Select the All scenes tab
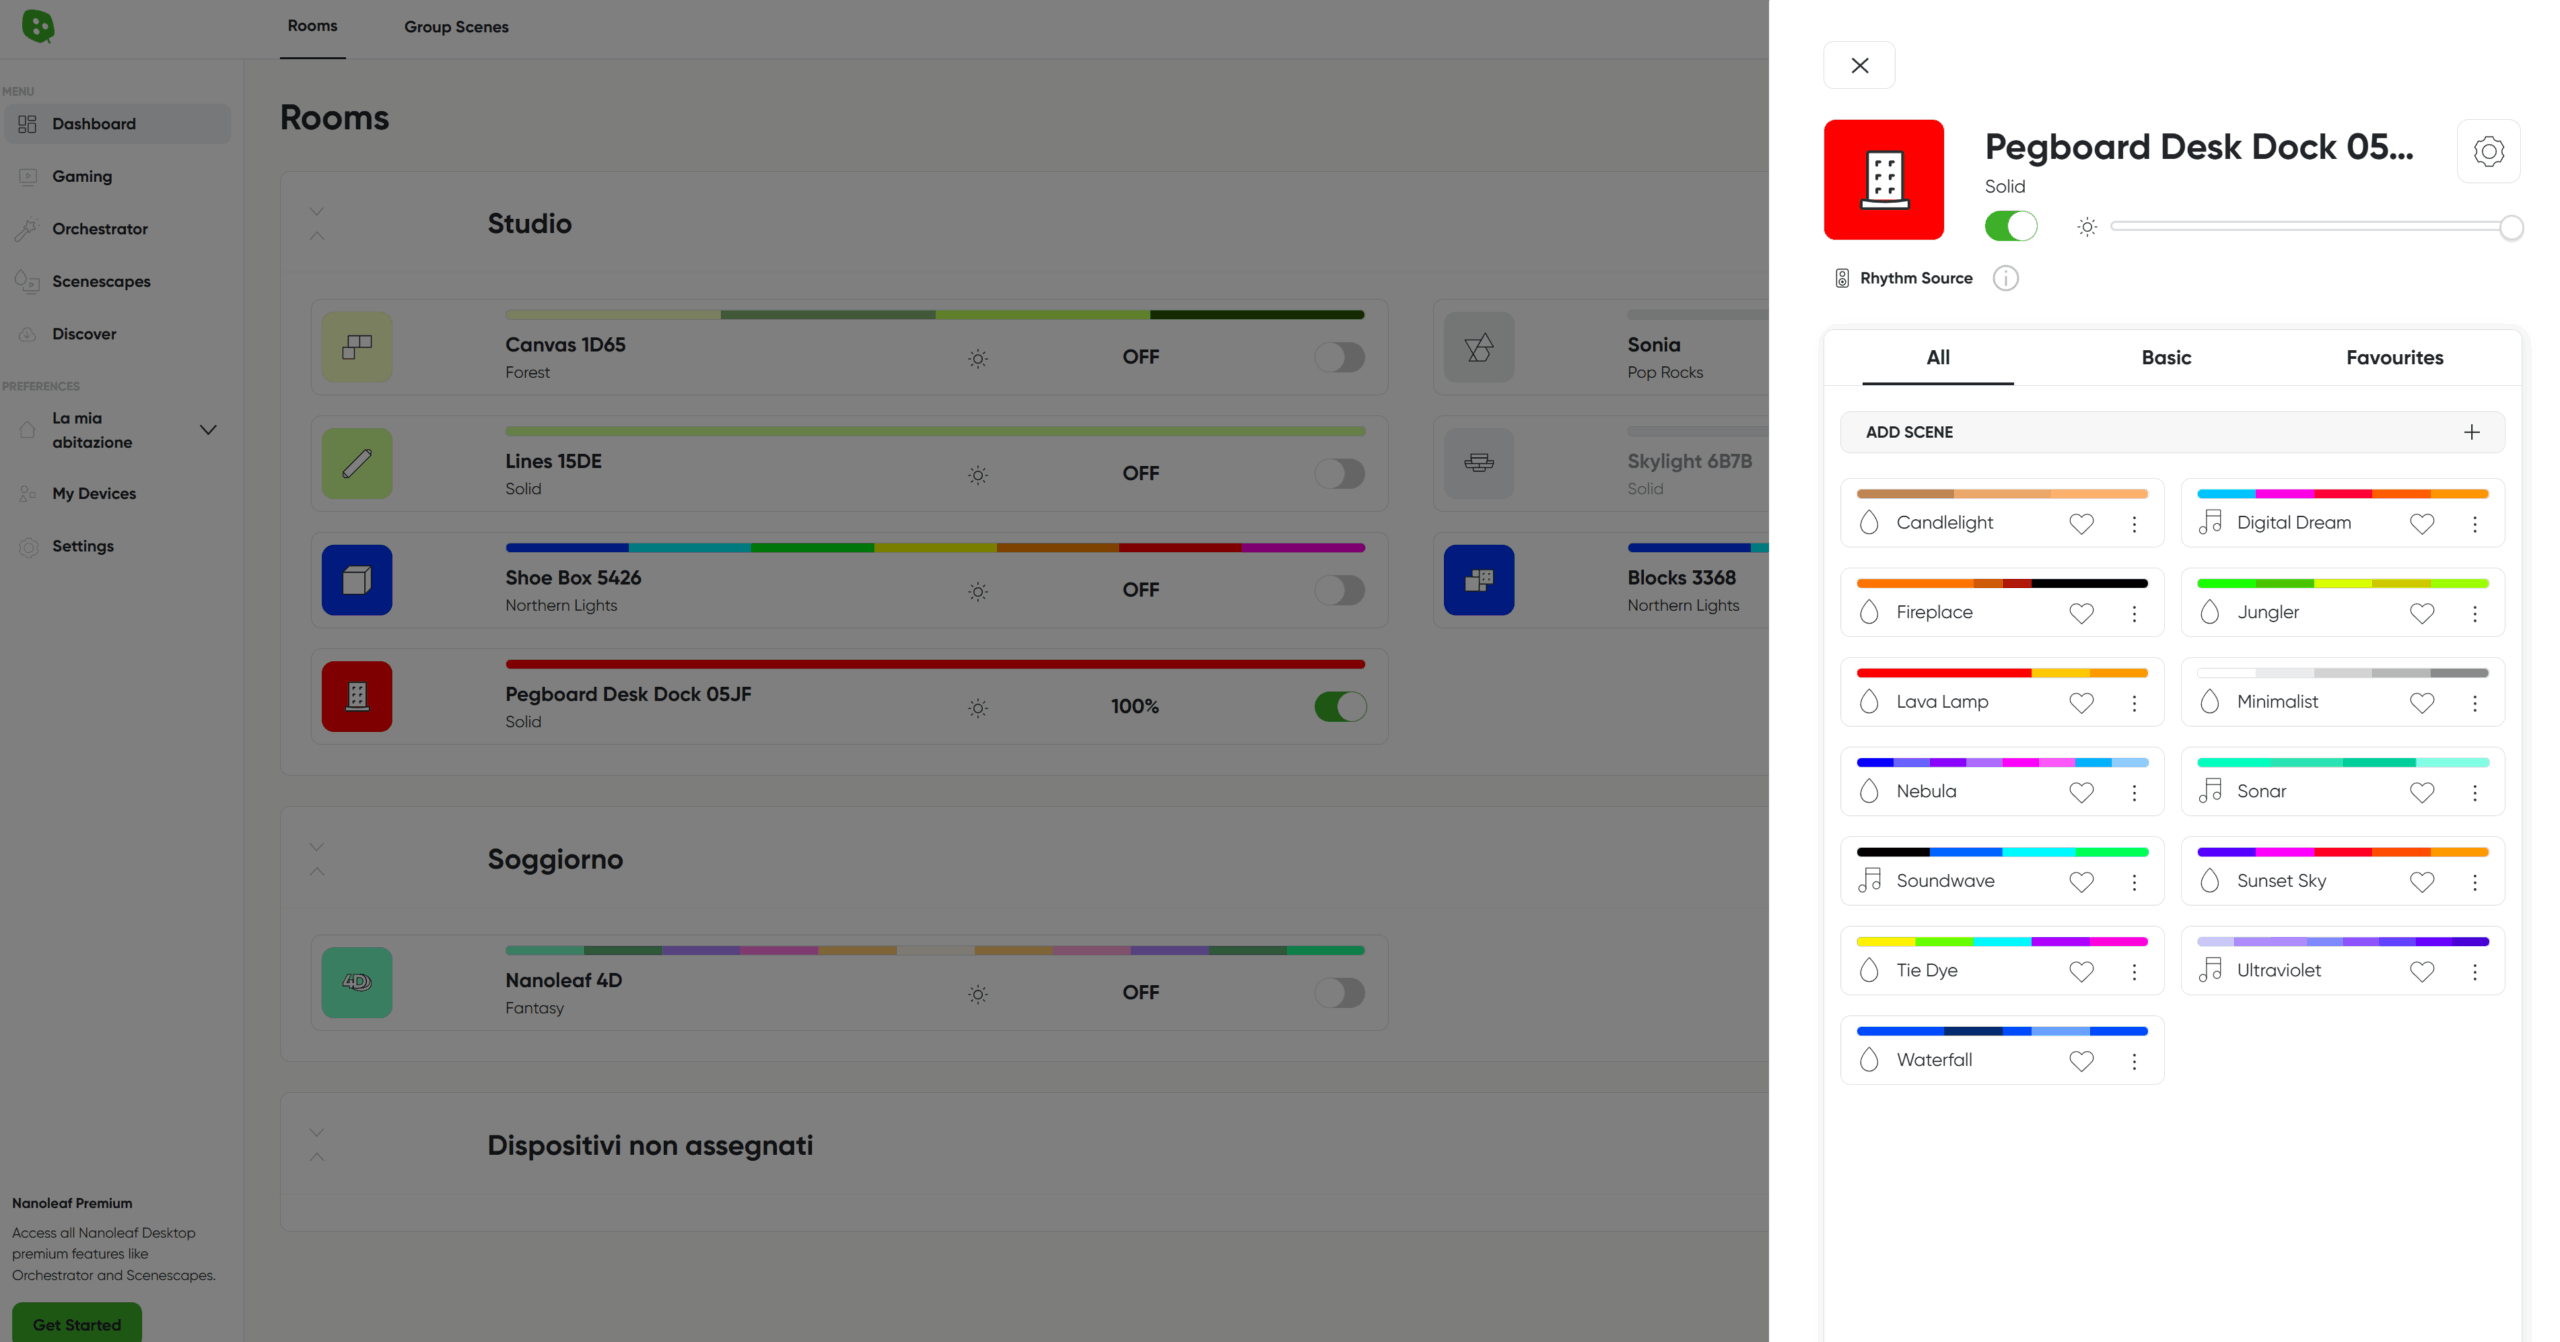The height and width of the screenshot is (1342, 2560). pyautogui.click(x=1937, y=357)
